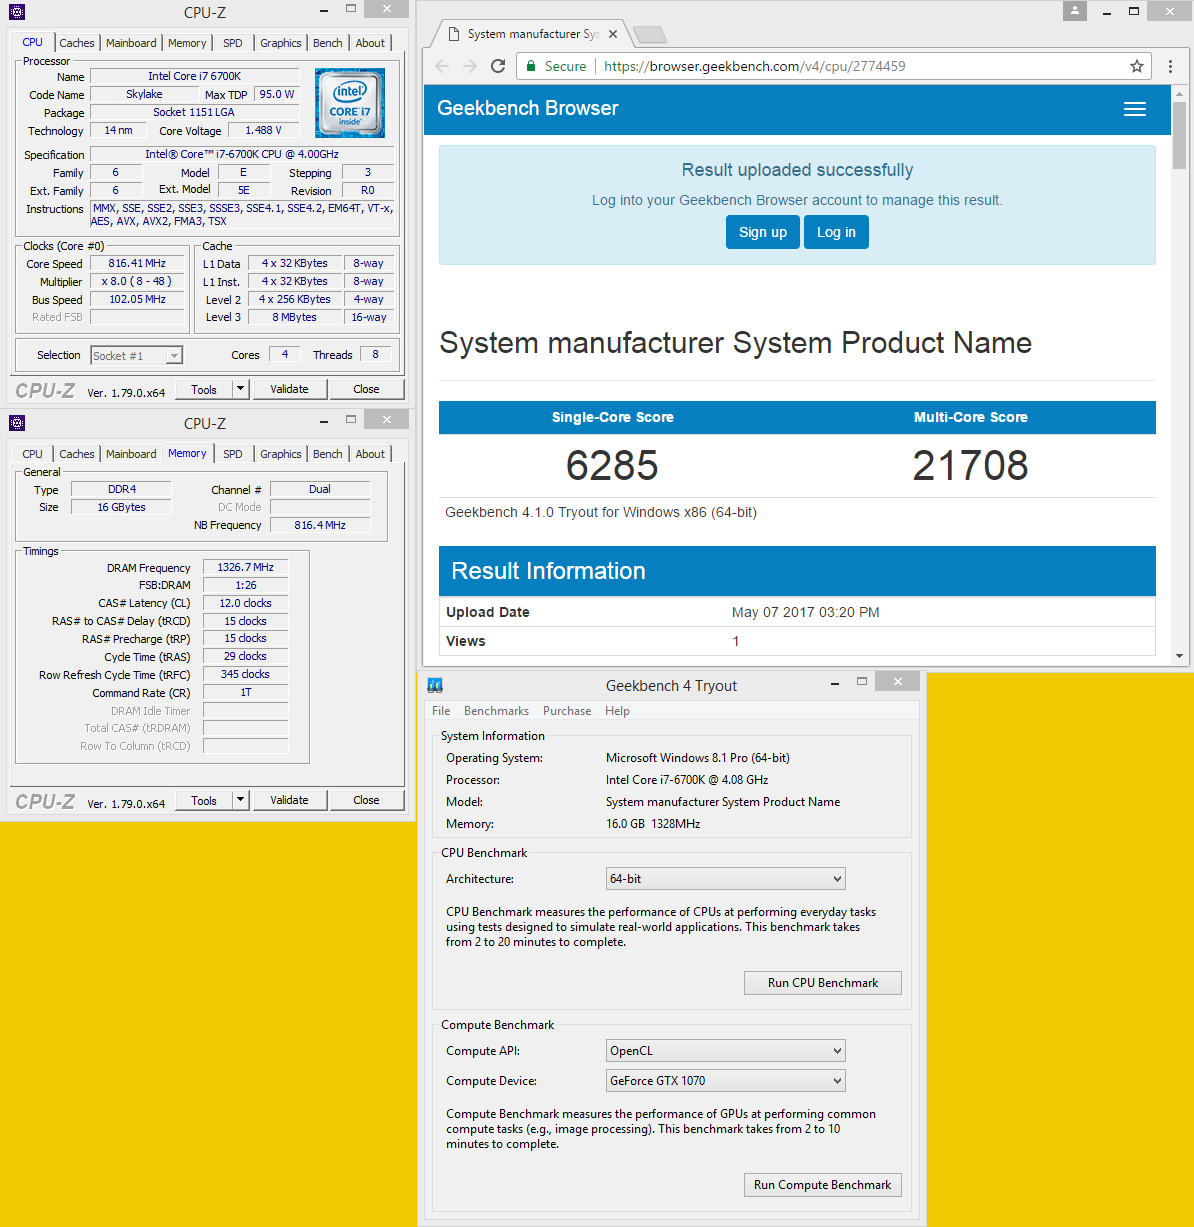Click the Intel Core i7 logo
1194x1227 pixels.
point(350,102)
